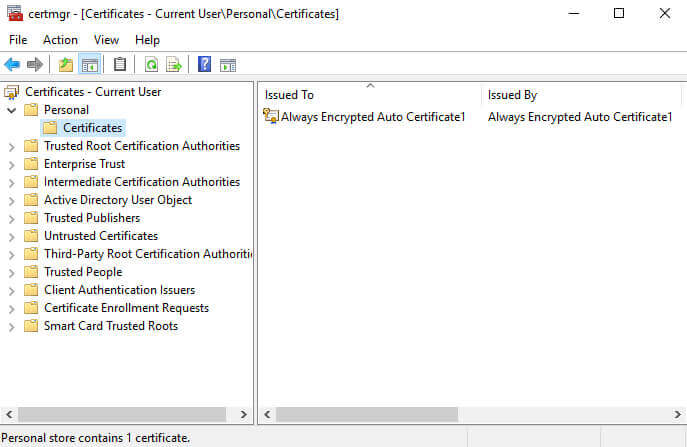The image size is (687, 447).
Task: Toggle Show/Hide Action Pane icon
Action: 228,65
